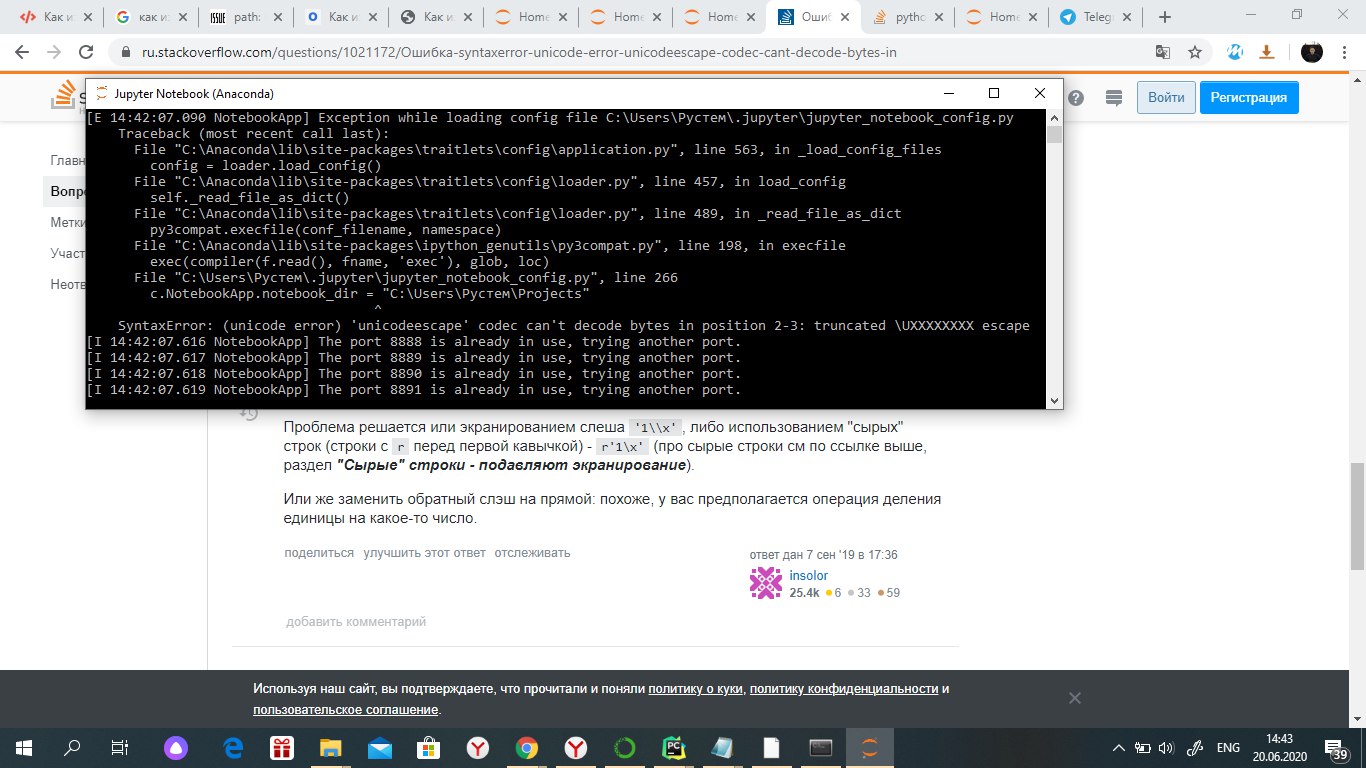Click the 'port 8888 is already in use' line

pyautogui.click(x=414, y=342)
